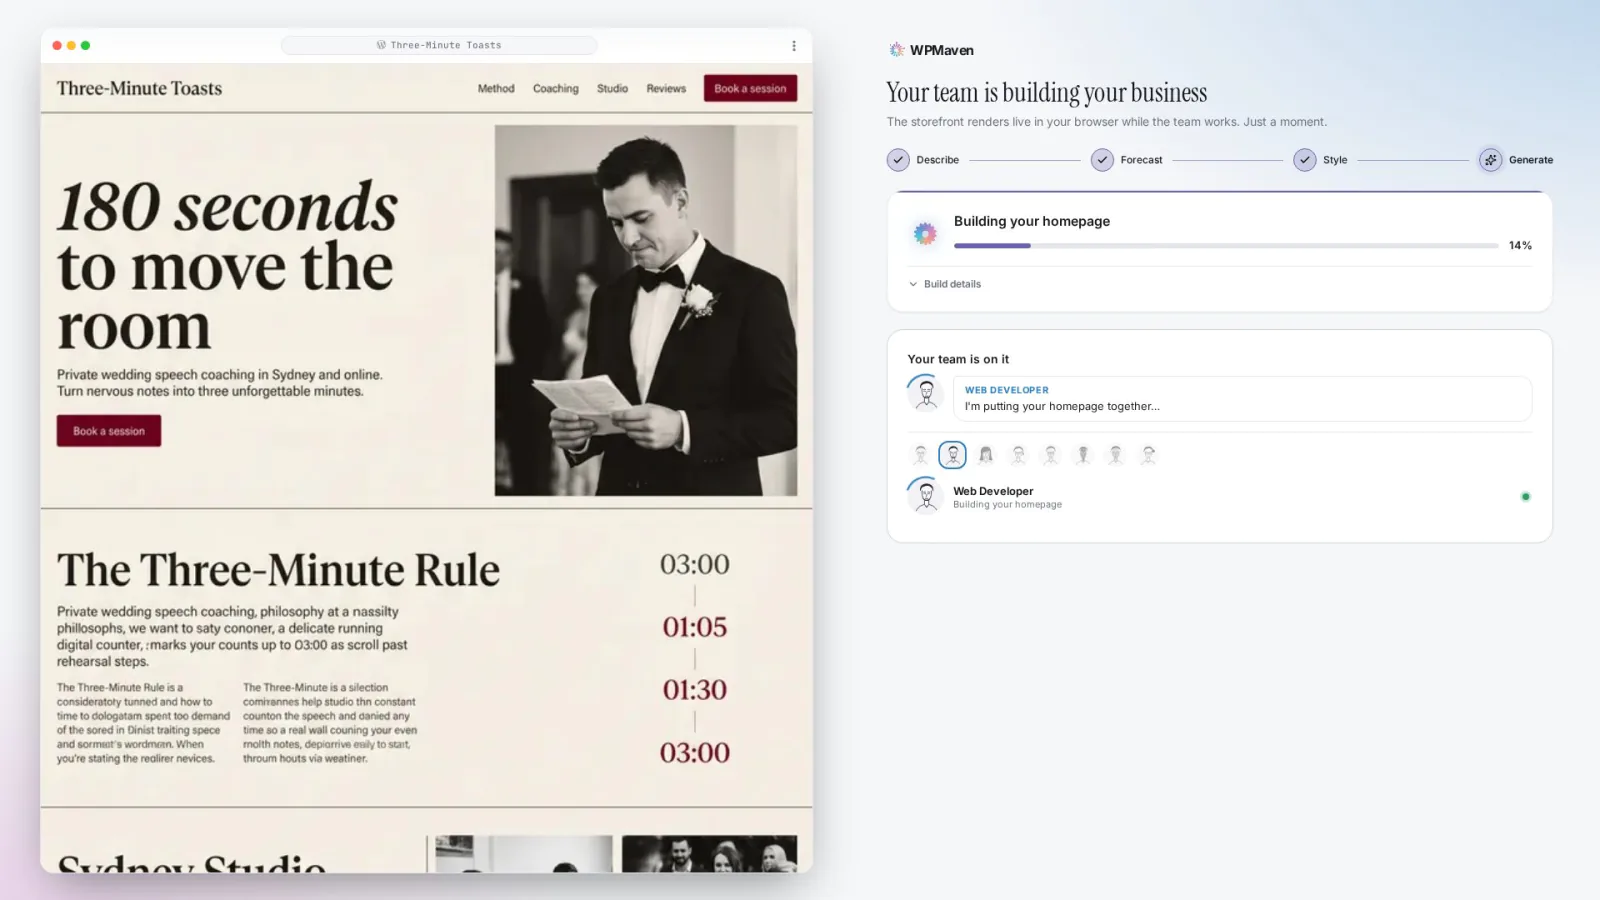
Task: Click the 'Building your homepage' card title
Action: 1032,222
